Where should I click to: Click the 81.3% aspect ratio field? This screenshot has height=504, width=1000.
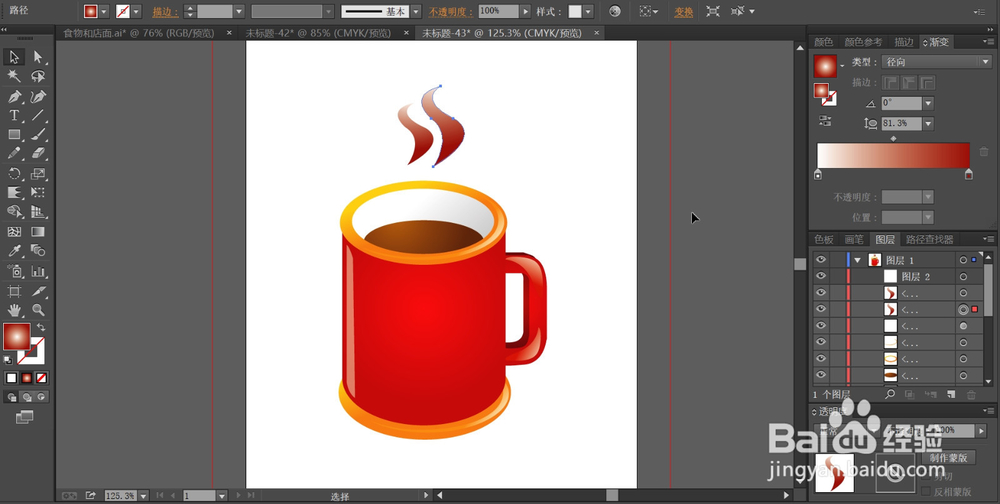pyautogui.click(x=902, y=123)
